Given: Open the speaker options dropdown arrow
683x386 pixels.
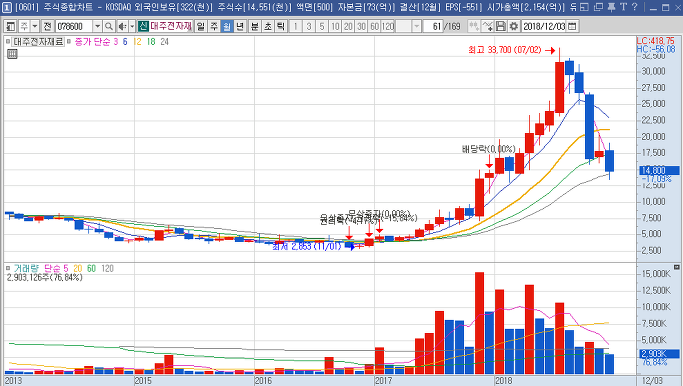Looking at the screenshot, I should pyautogui.click(x=132, y=27).
